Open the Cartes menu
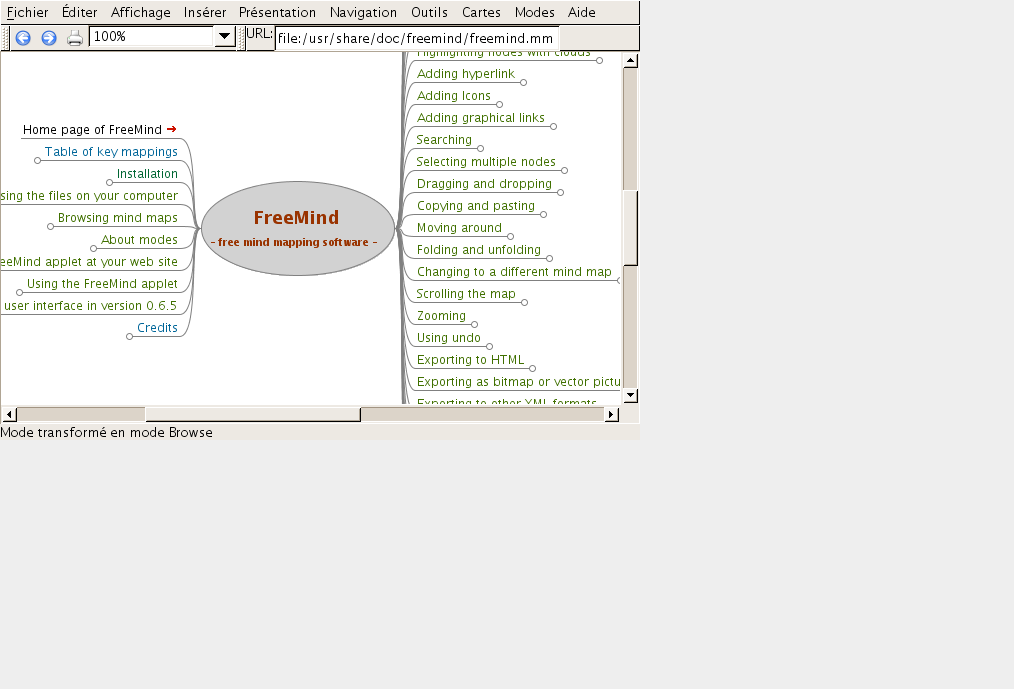The height and width of the screenshot is (689, 1014). click(x=481, y=12)
